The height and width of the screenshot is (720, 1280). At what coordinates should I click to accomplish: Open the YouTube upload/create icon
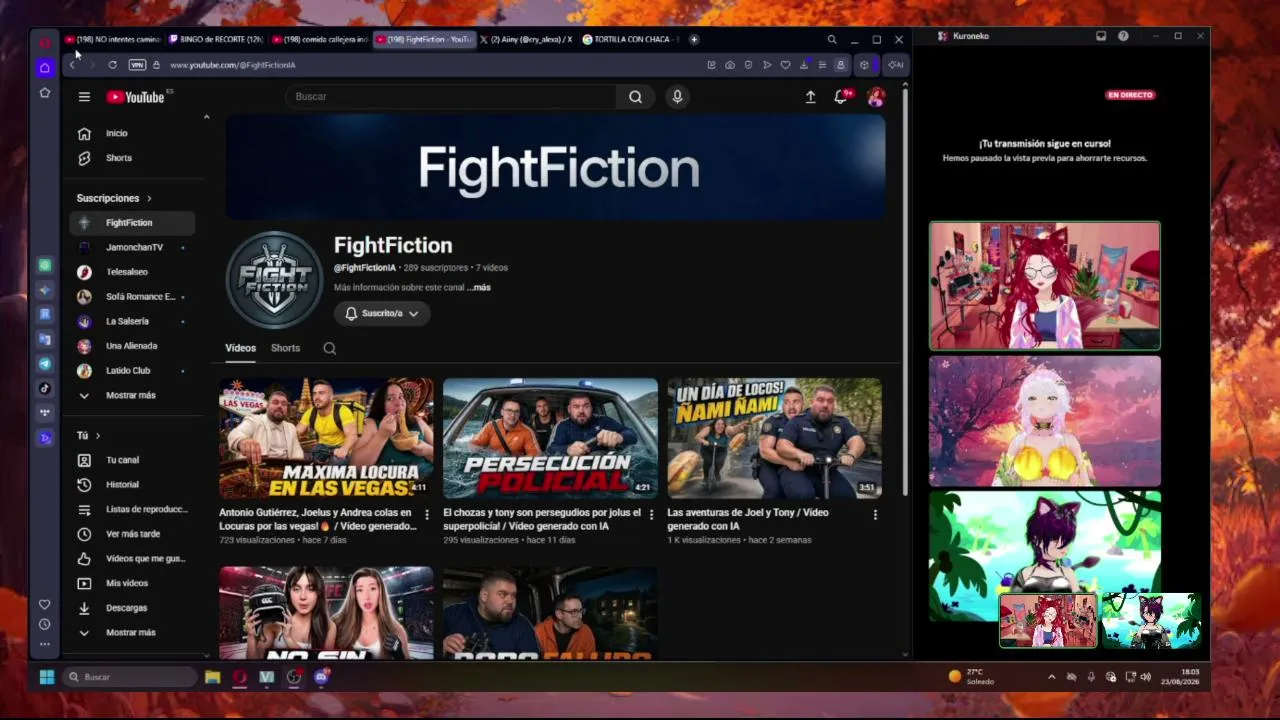pyautogui.click(x=811, y=97)
